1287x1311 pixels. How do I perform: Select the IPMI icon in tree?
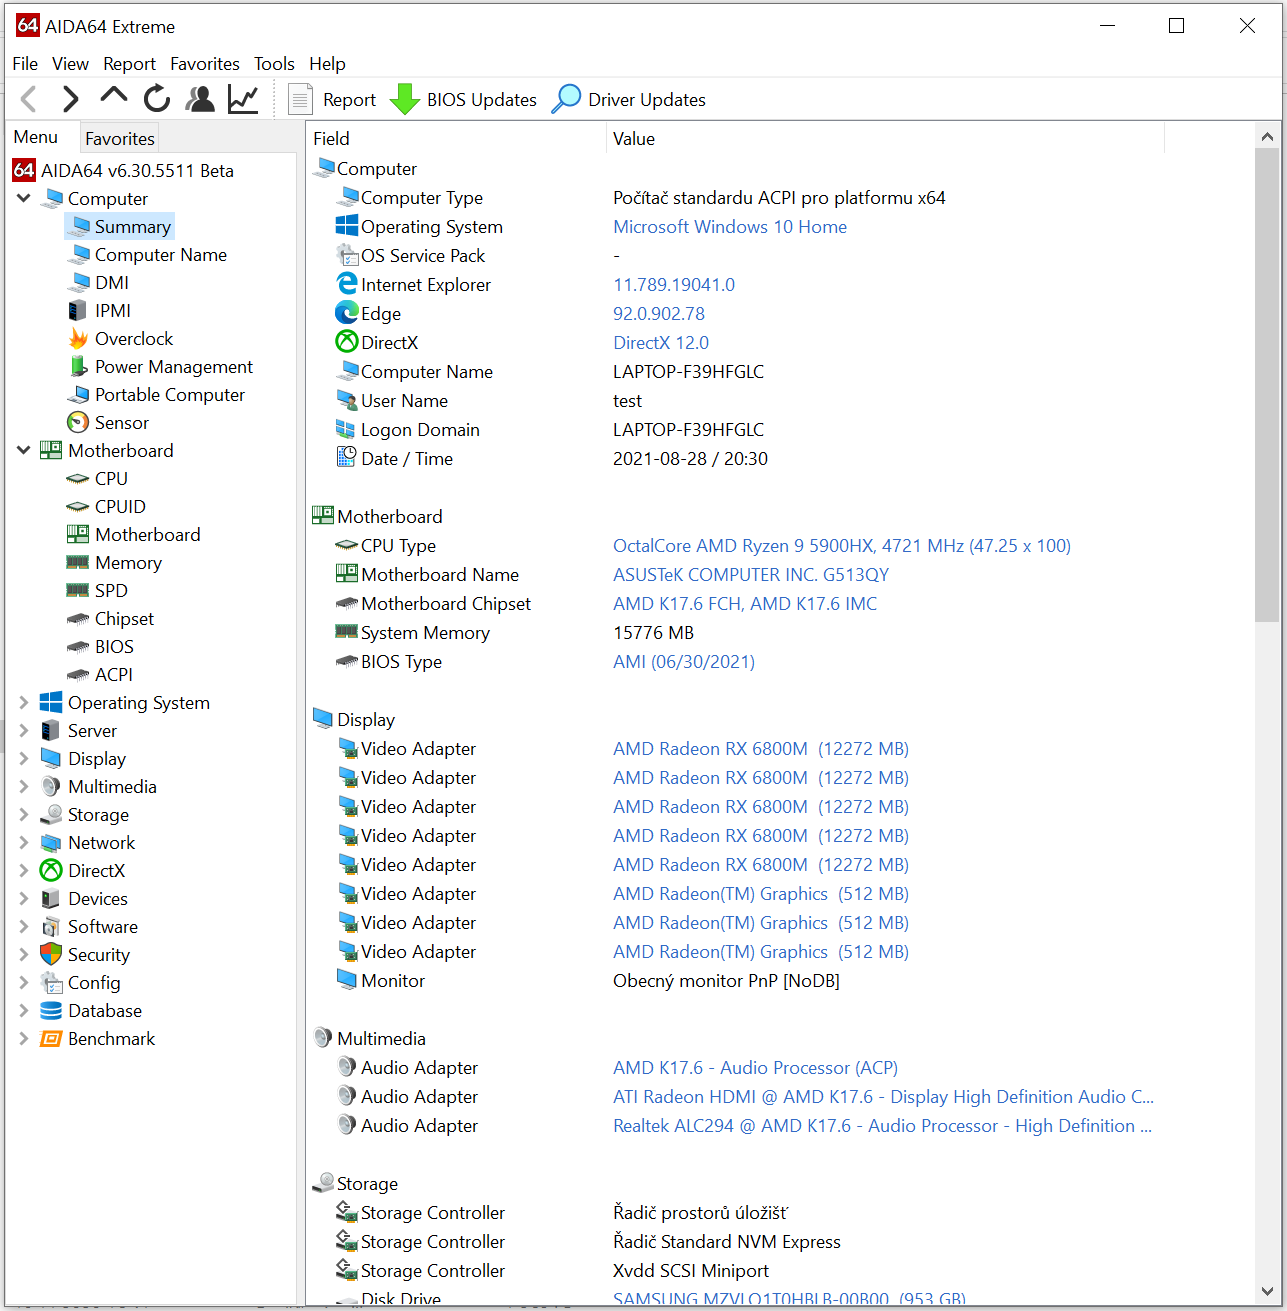coord(78,311)
